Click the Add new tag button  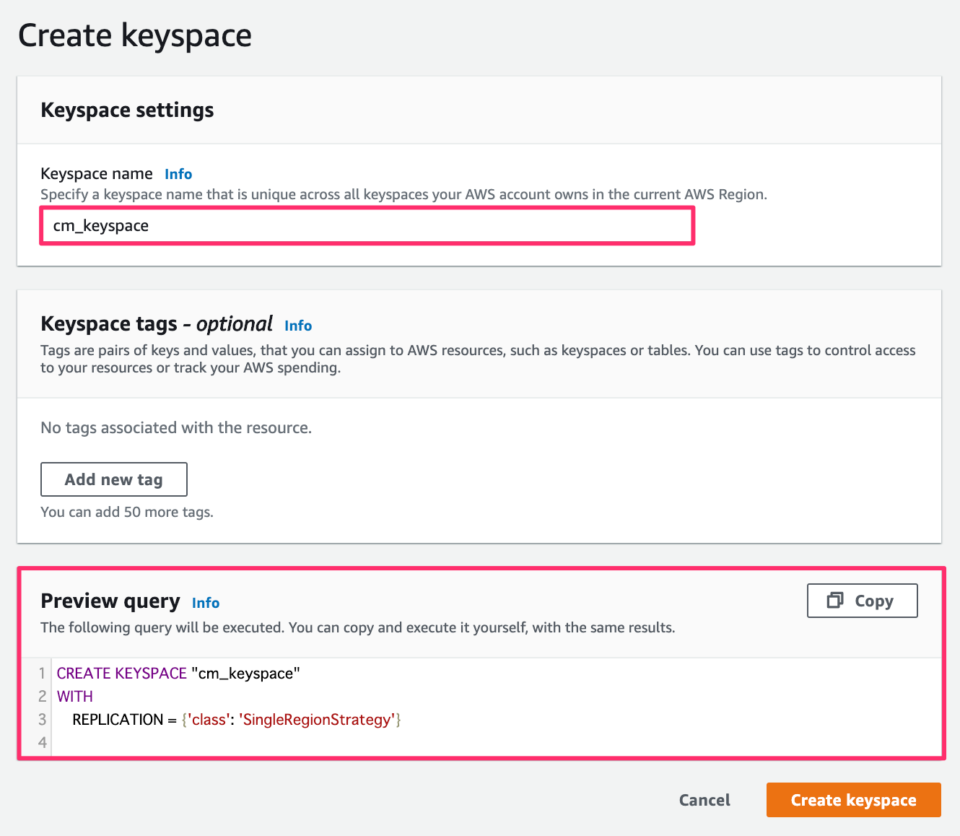(x=113, y=479)
